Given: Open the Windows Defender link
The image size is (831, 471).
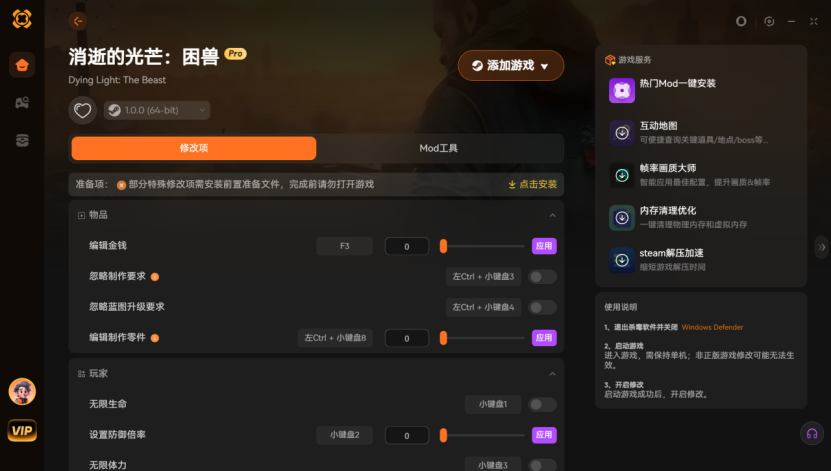Looking at the screenshot, I should (x=712, y=327).
